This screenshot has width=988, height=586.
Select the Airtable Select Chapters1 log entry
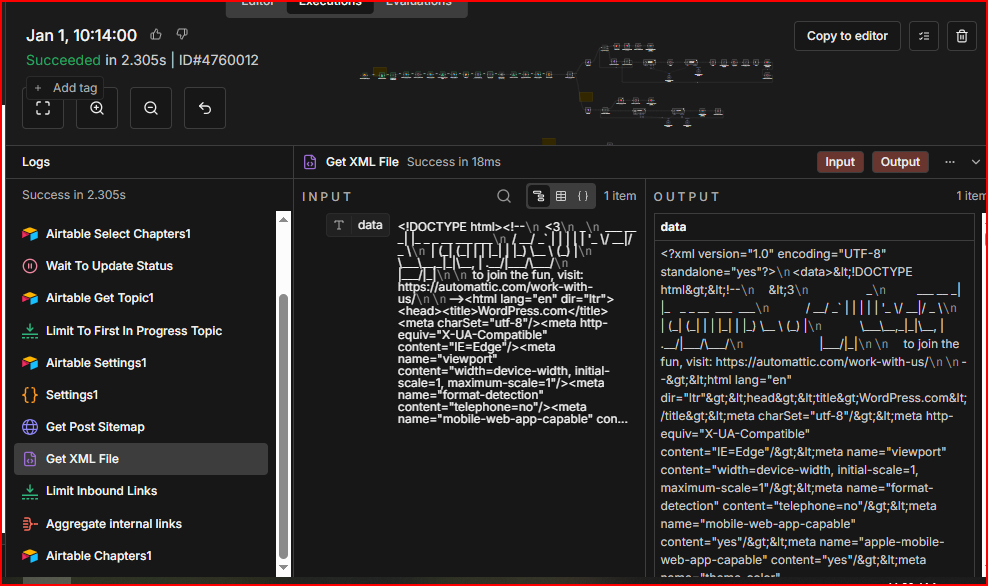point(141,234)
